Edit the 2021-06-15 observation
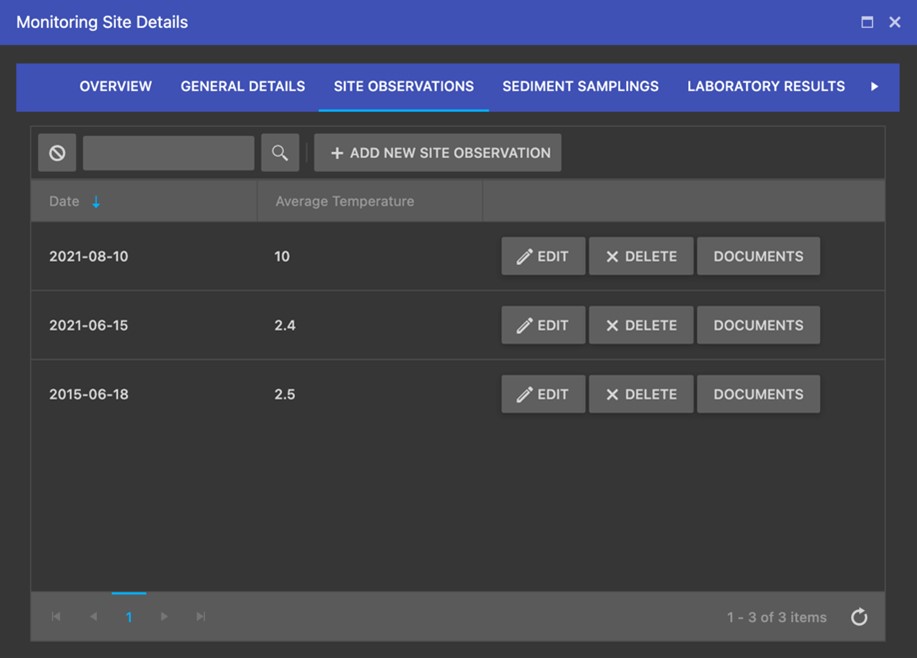Viewport: 917px width, 658px height. (543, 325)
